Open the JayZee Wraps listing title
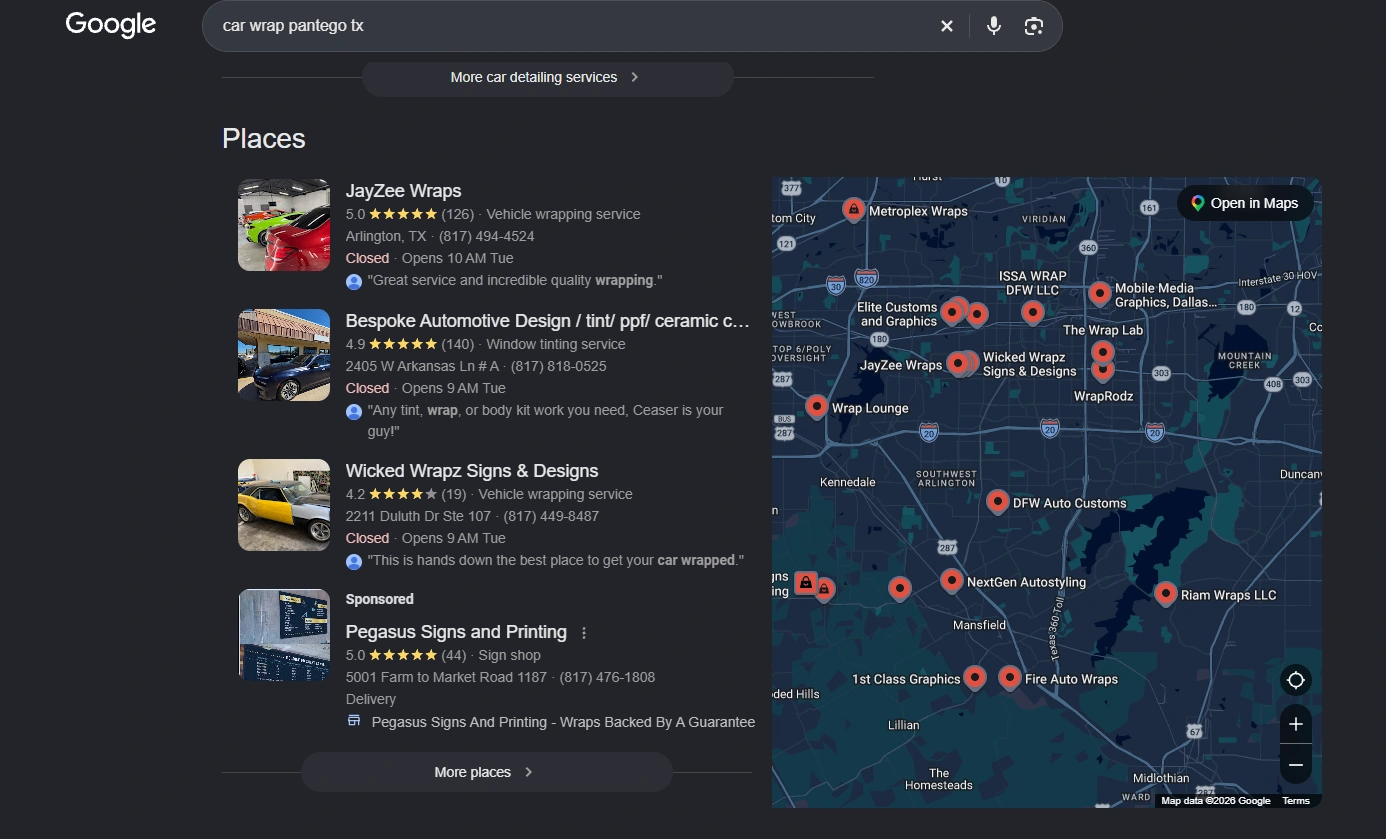The width and height of the screenshot is (1386, 839). click(x=404, y=191)
